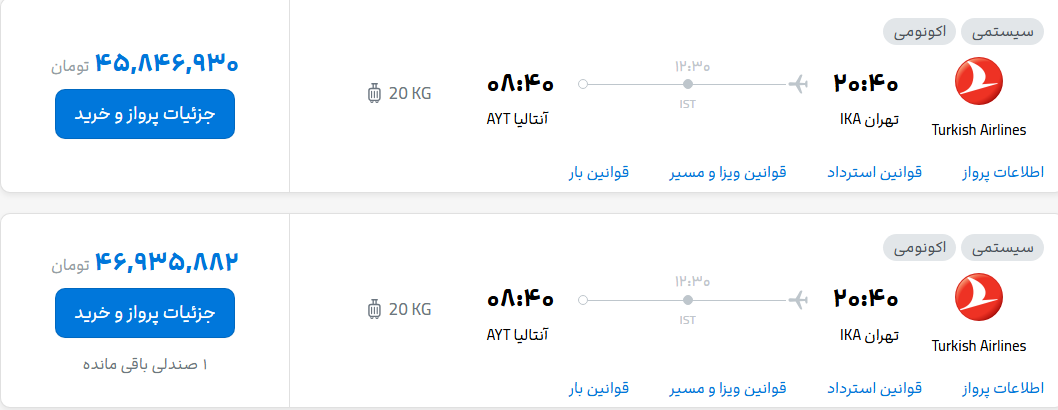Open قوانین ویزا و مسیر on second flight
1058x410 pixels.
tap(727, 388)
